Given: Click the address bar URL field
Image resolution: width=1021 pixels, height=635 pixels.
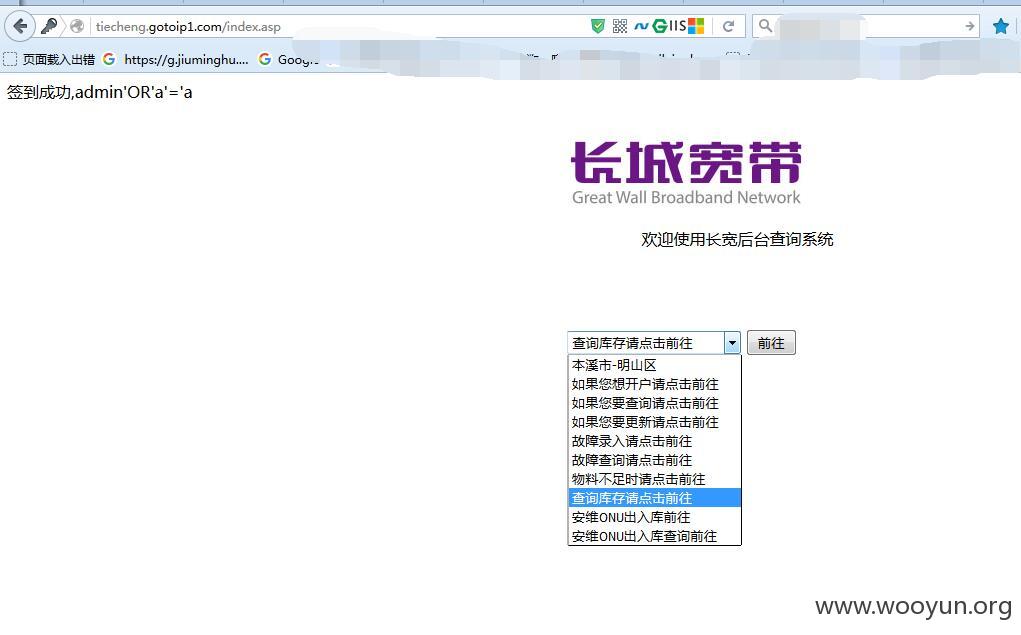Looking at the screenshot, I should pos(339,26).
